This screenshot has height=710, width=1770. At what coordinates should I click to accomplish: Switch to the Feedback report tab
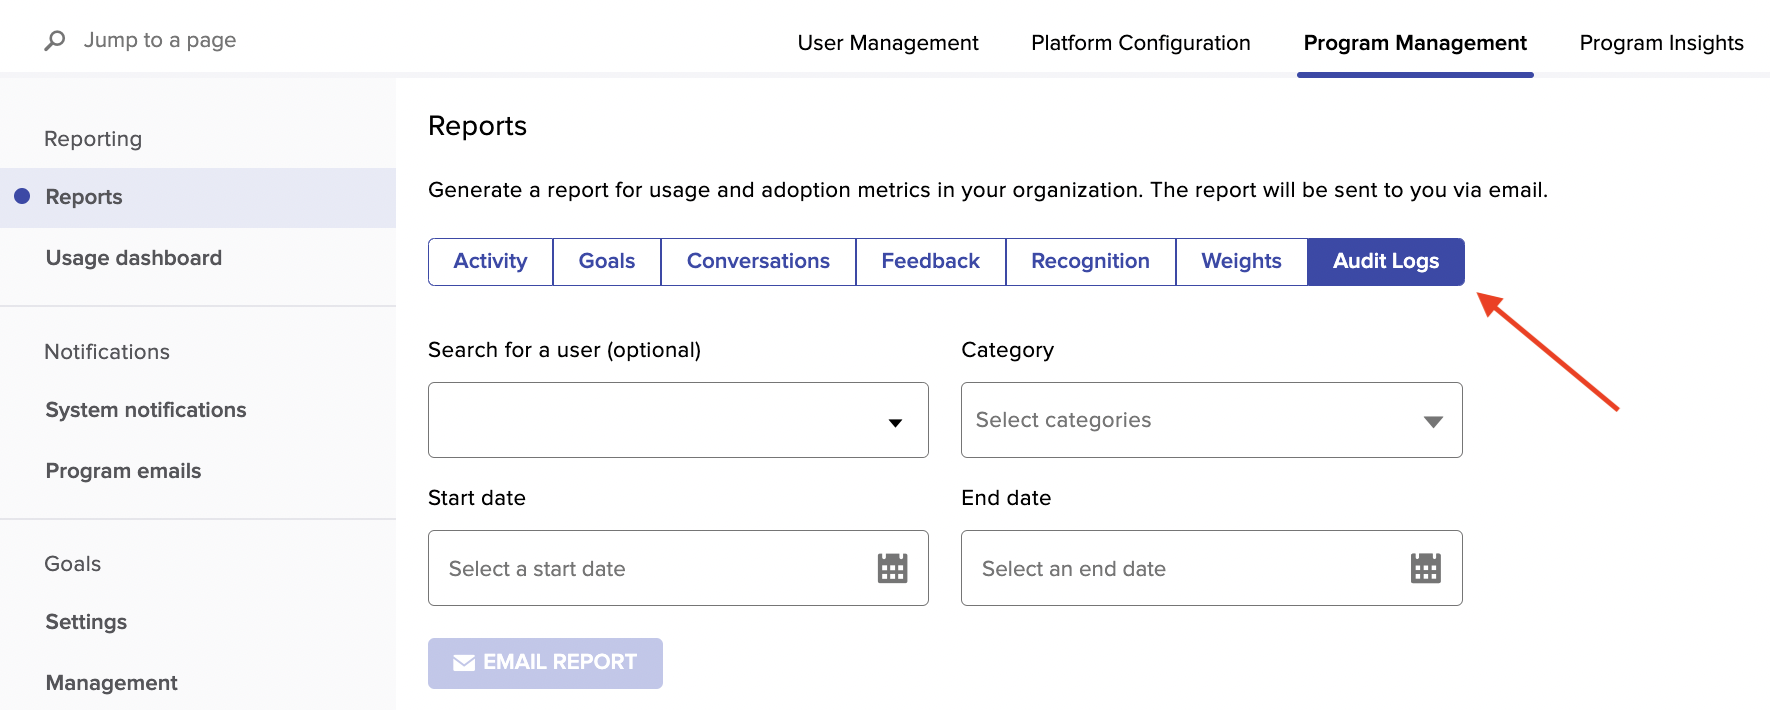click(931, 261)
